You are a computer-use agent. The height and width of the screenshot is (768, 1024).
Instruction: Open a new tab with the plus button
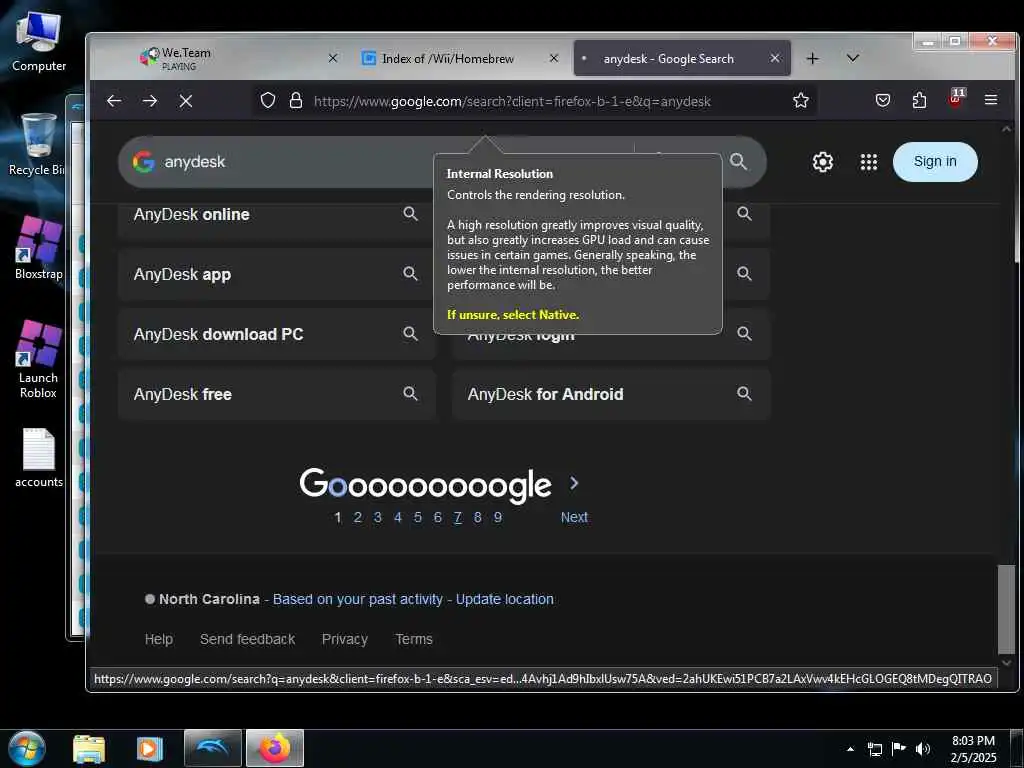tap(812, 59)
